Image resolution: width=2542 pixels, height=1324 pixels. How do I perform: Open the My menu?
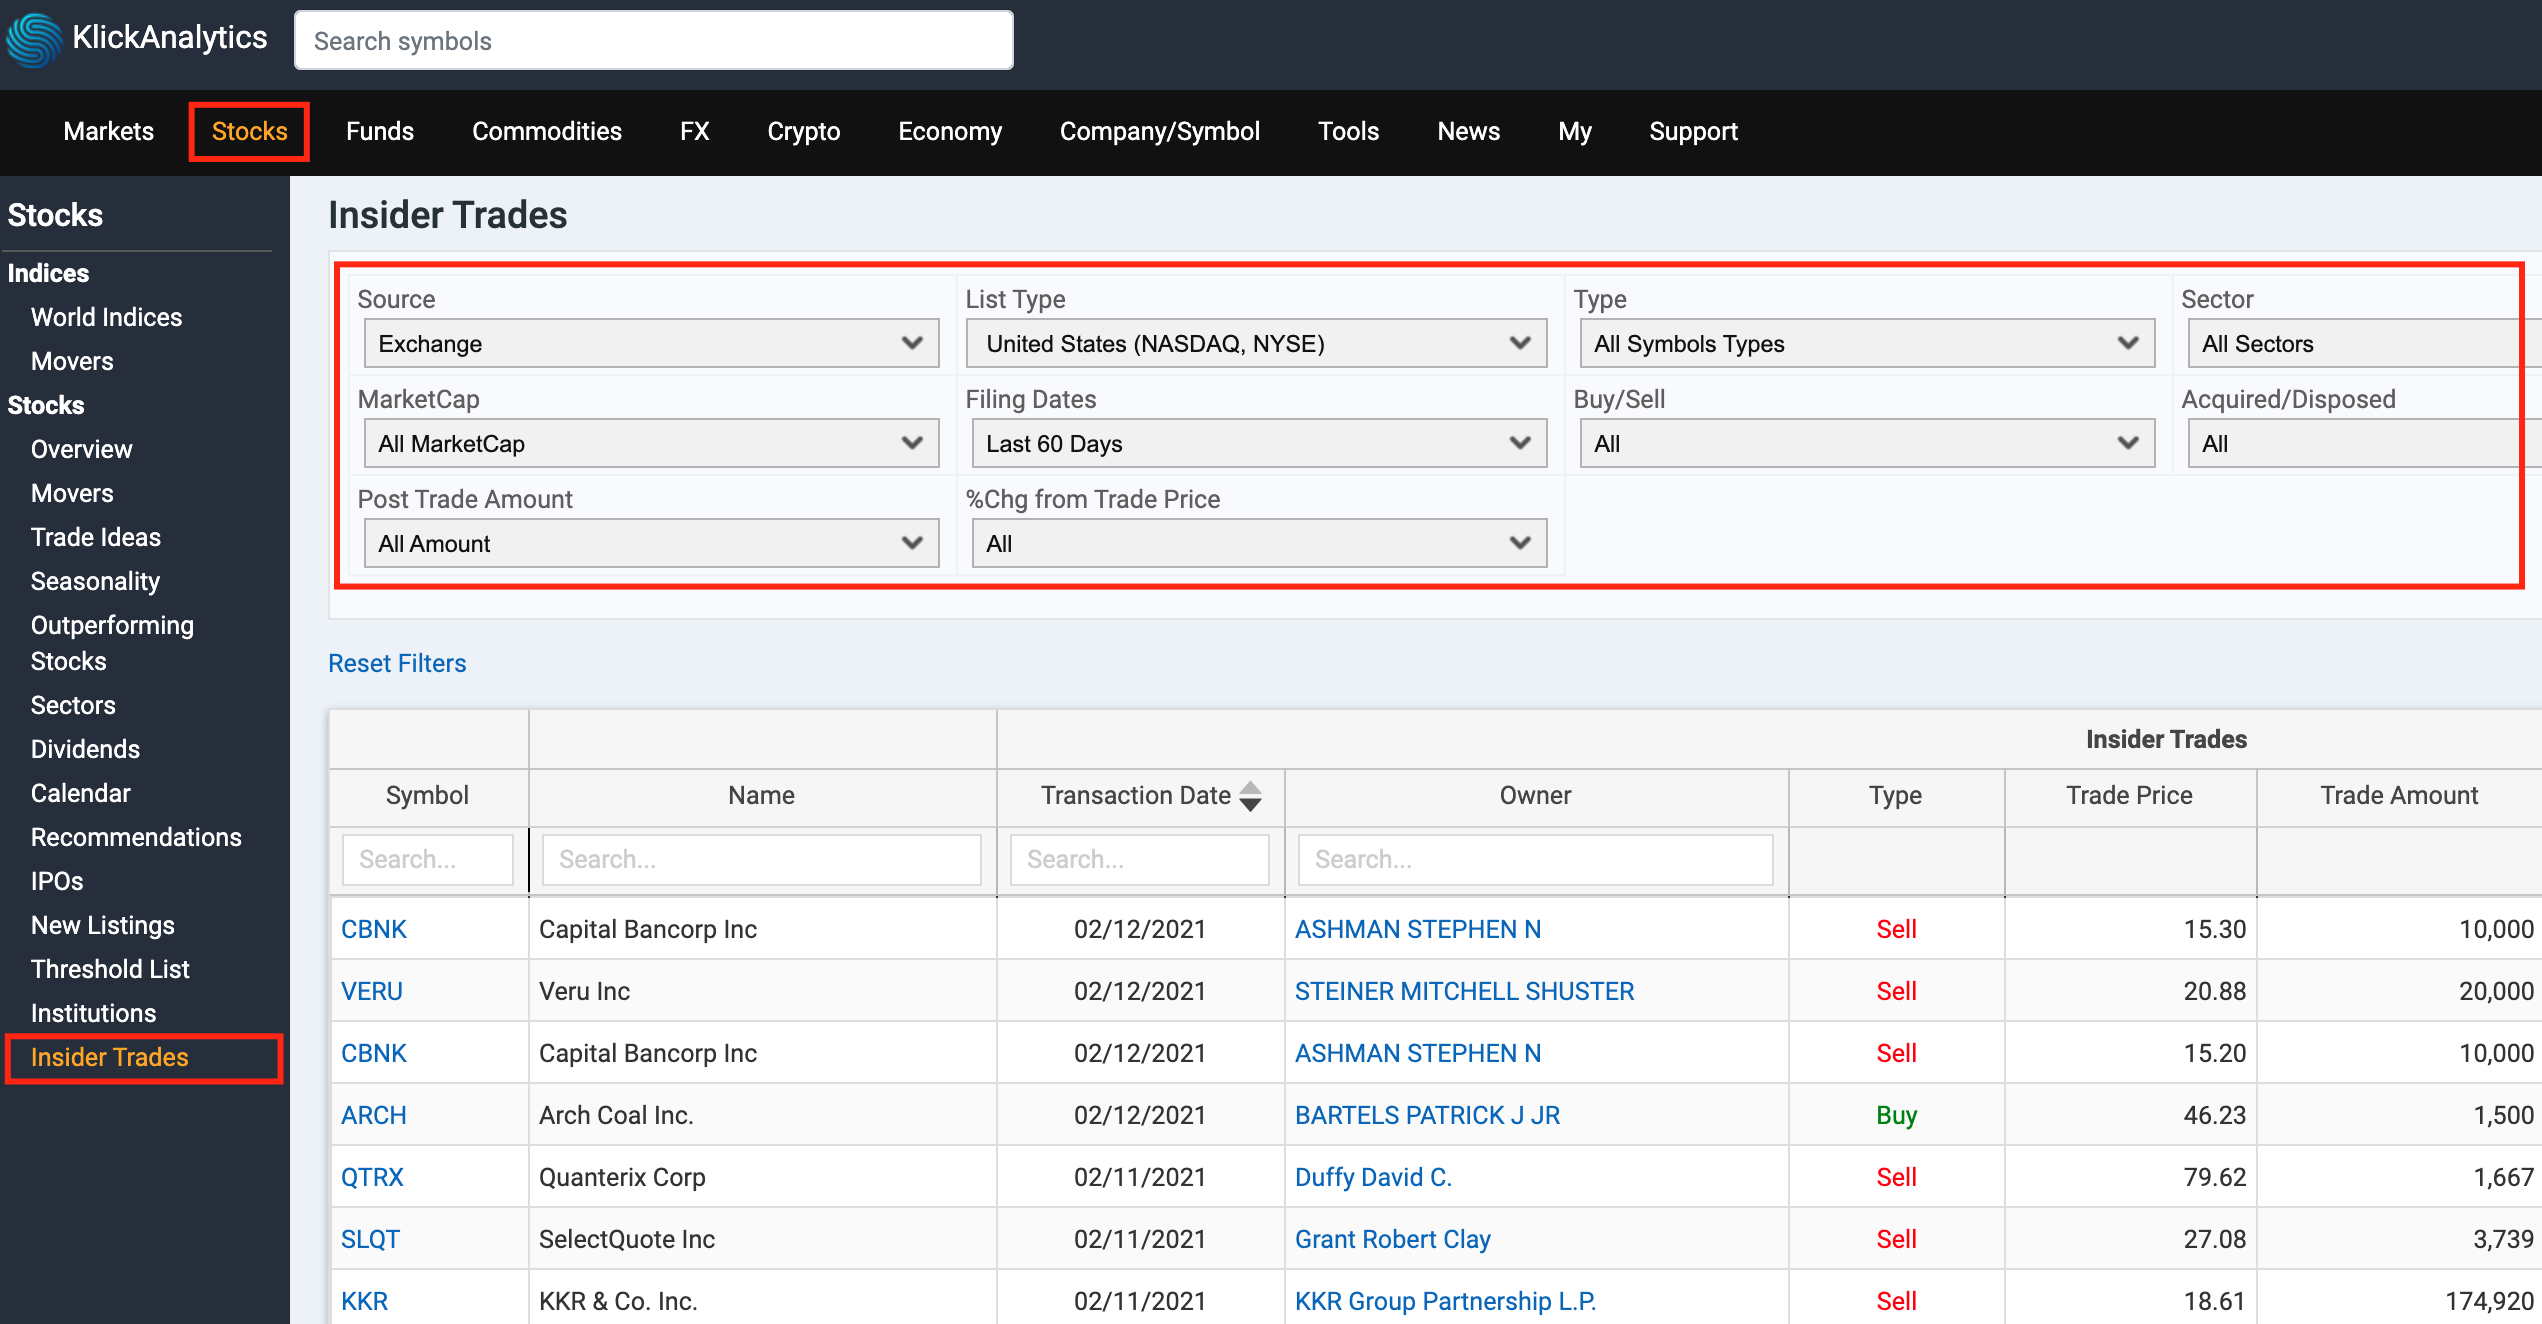(1574, 131)
